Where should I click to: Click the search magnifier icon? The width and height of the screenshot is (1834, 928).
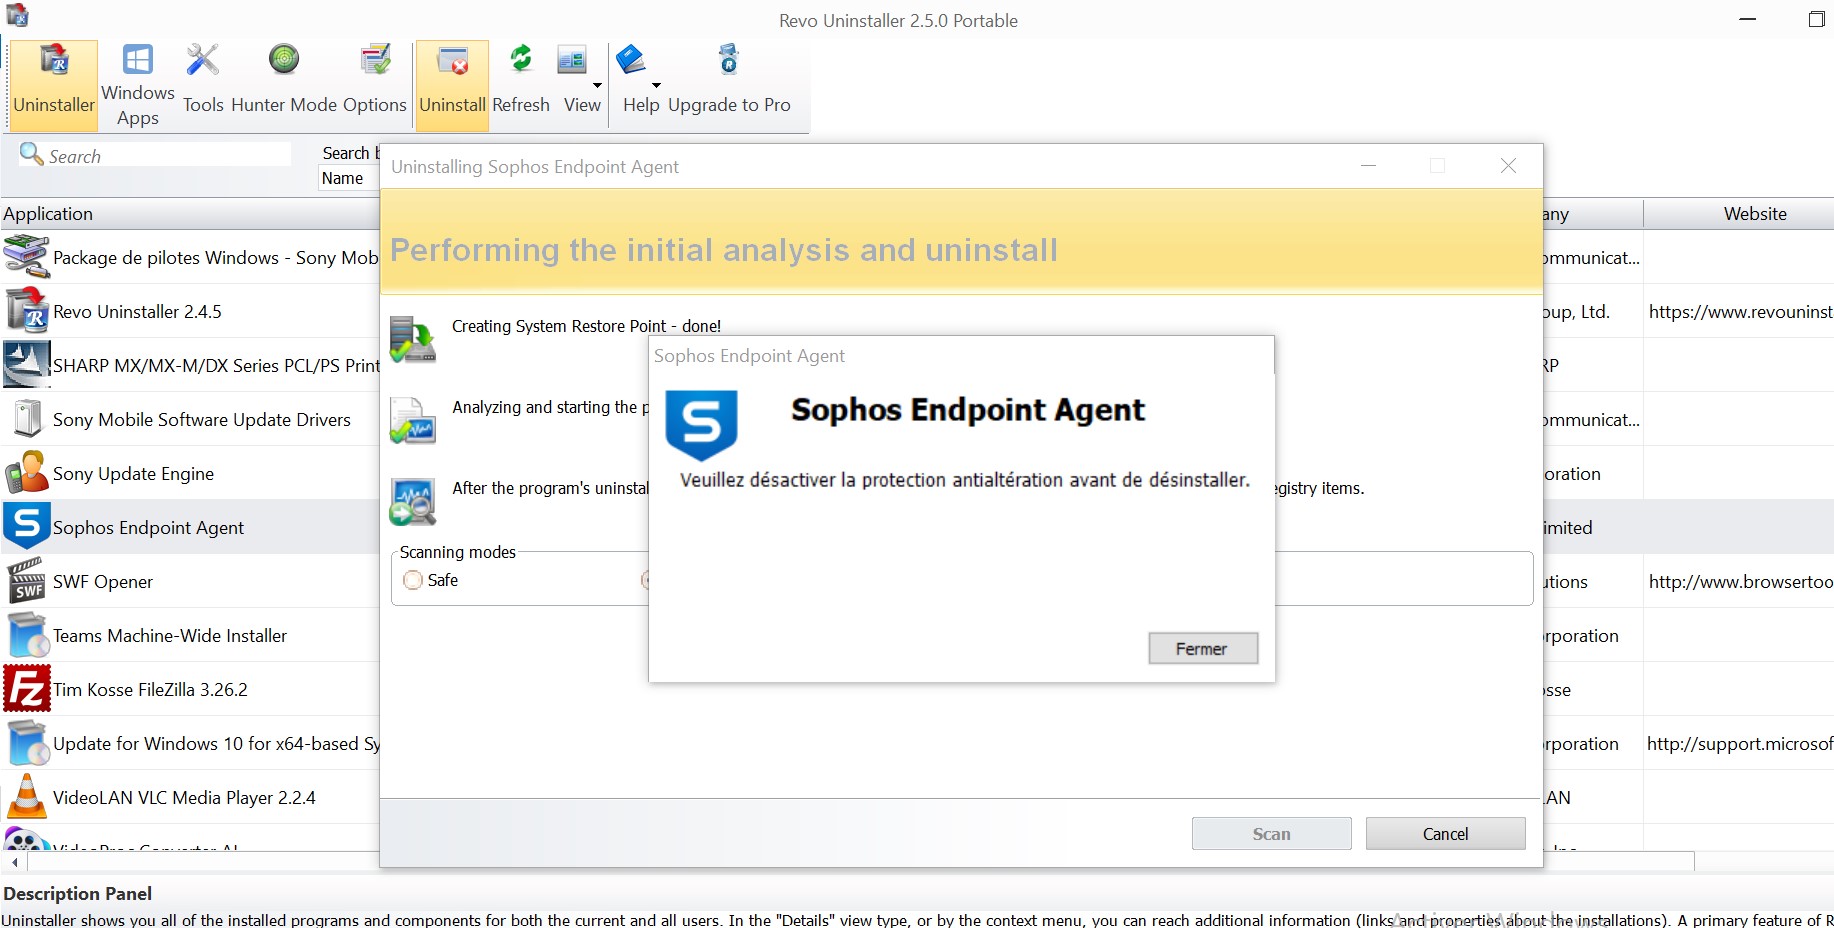(x=32, y=154)
